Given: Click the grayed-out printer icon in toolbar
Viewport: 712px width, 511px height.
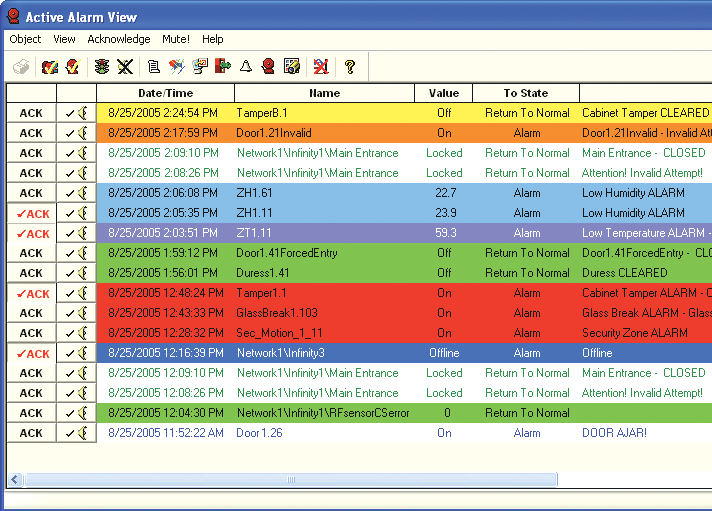Looking at the screenshot, I should (21, 67).
